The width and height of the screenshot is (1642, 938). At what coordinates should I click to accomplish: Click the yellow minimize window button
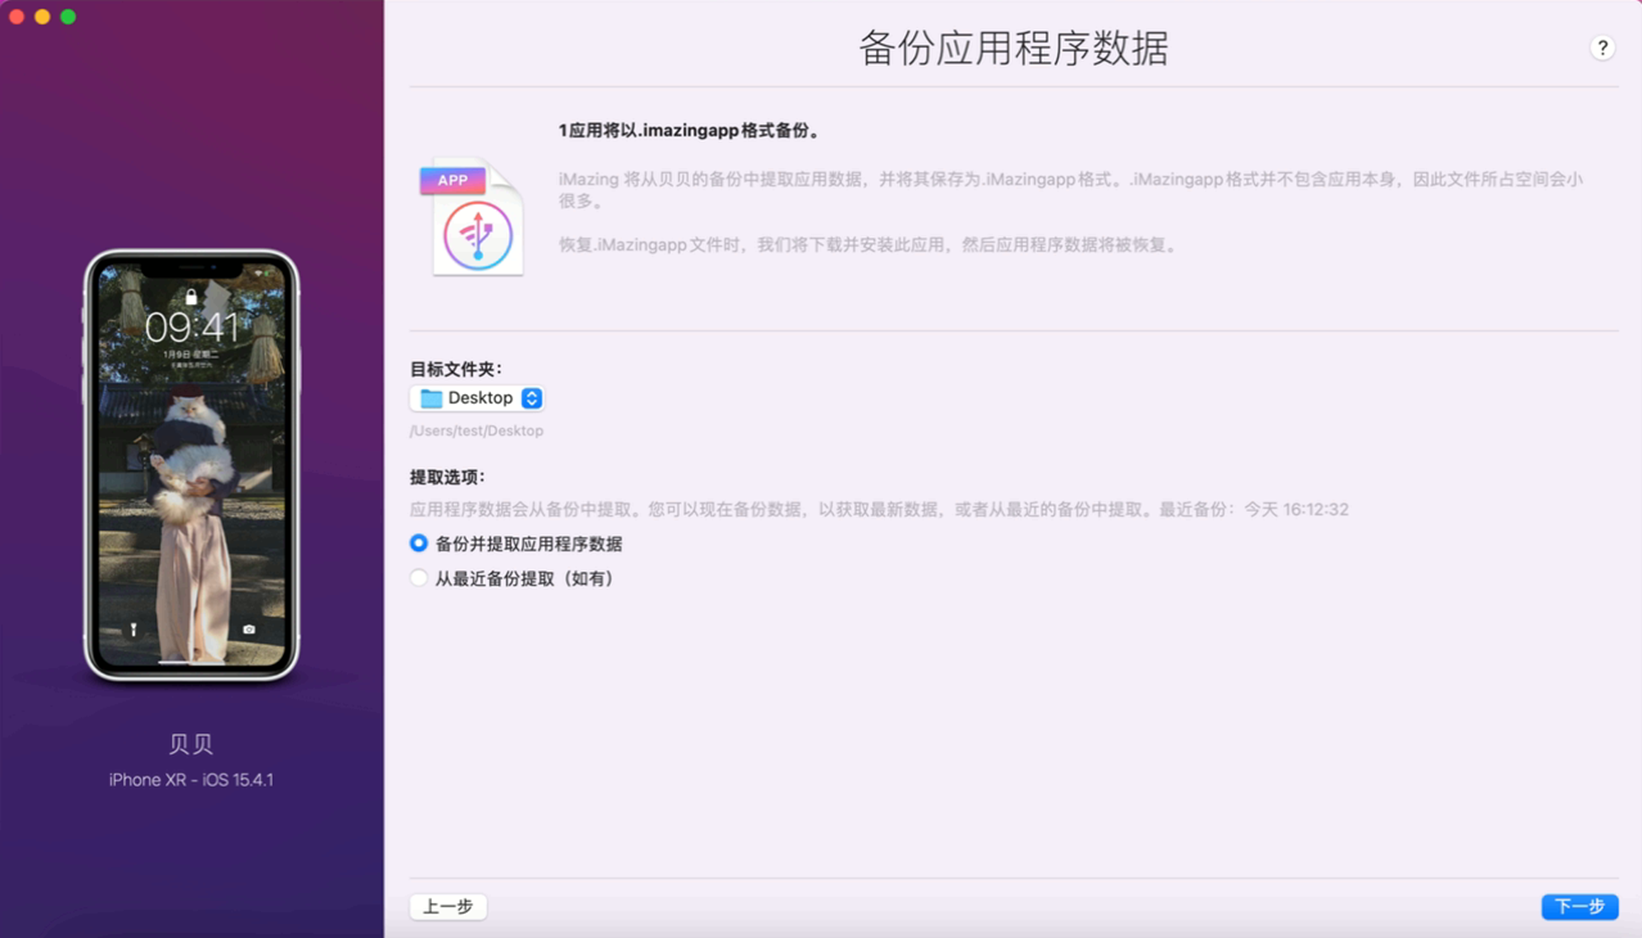(x=41, y=16)
